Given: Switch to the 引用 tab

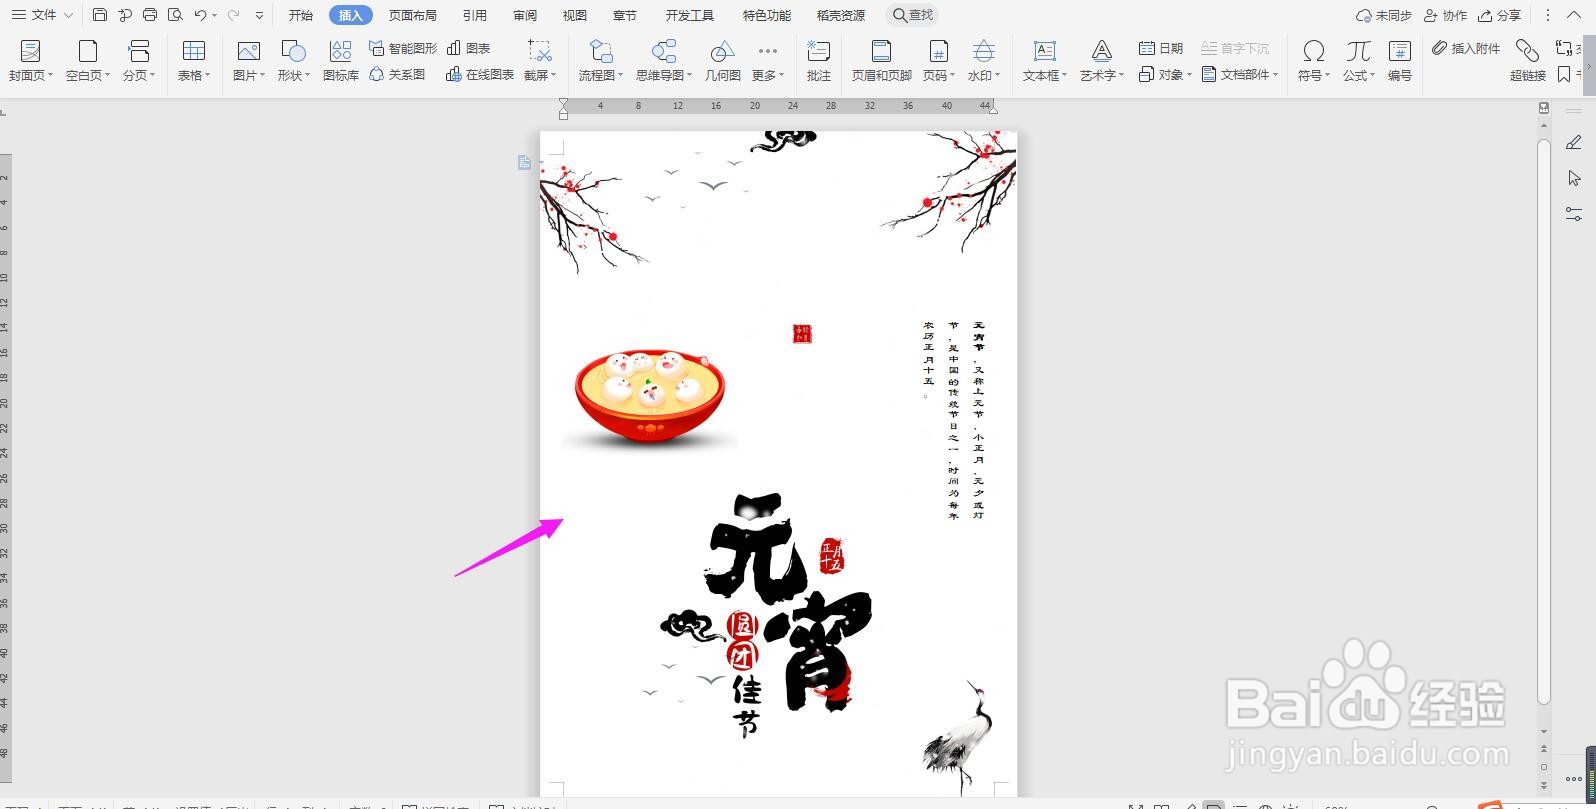Looking at the screenshot, I should point(475,15).
